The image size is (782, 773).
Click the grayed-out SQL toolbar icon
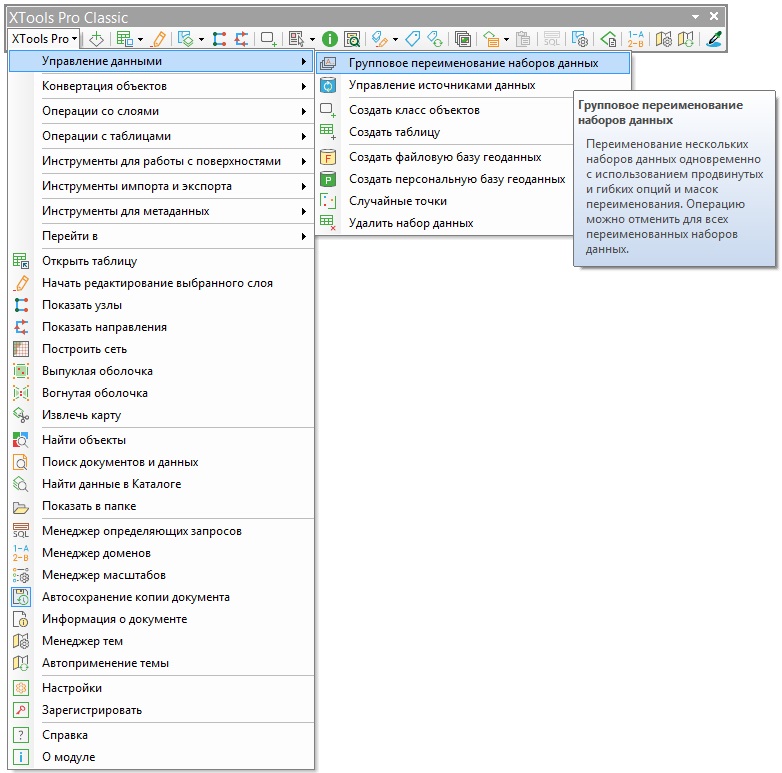(552, 38)
